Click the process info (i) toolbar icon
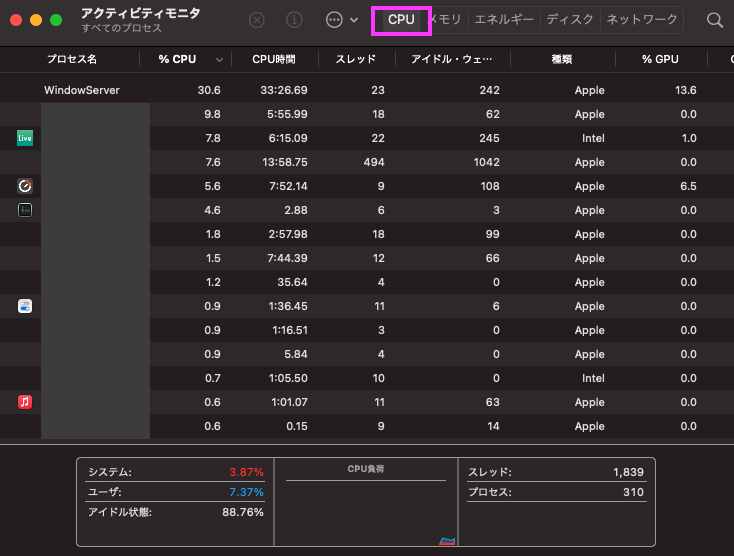The height and width of the screenshot is (556, 734). [294, 20]
